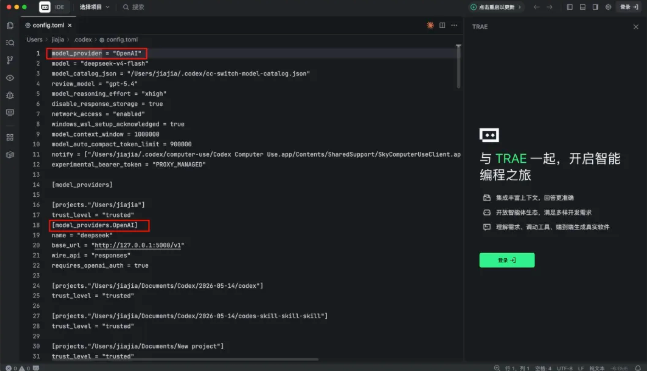Click line 19 name = "deepseek"
647x371 pixels.
82,235
